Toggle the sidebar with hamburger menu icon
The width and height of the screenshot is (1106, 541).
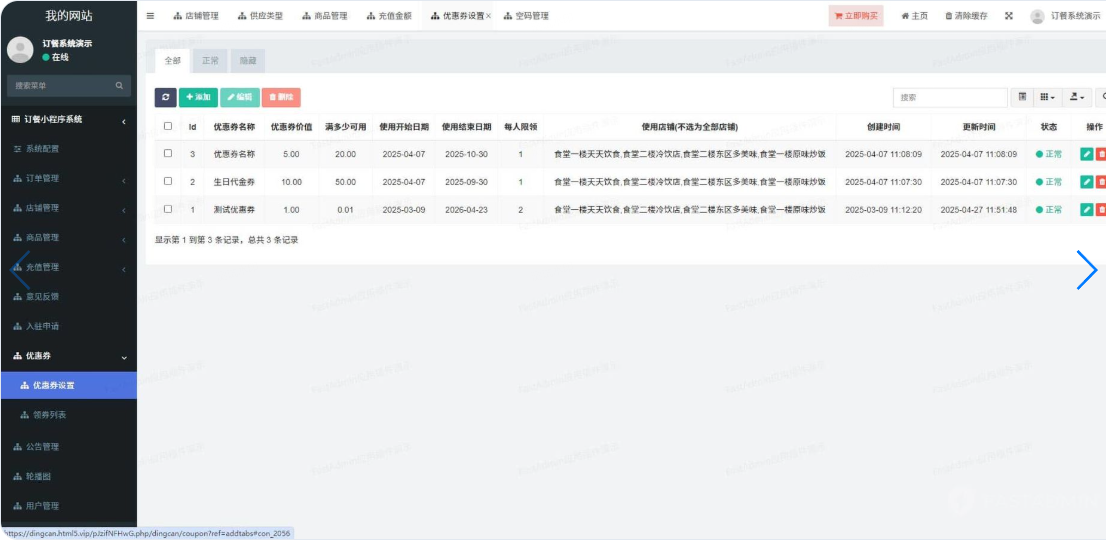click(150, 16)
